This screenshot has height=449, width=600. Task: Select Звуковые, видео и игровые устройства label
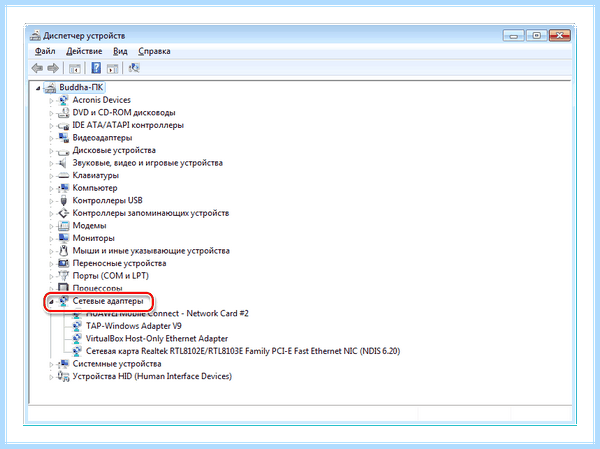point(148,163)
